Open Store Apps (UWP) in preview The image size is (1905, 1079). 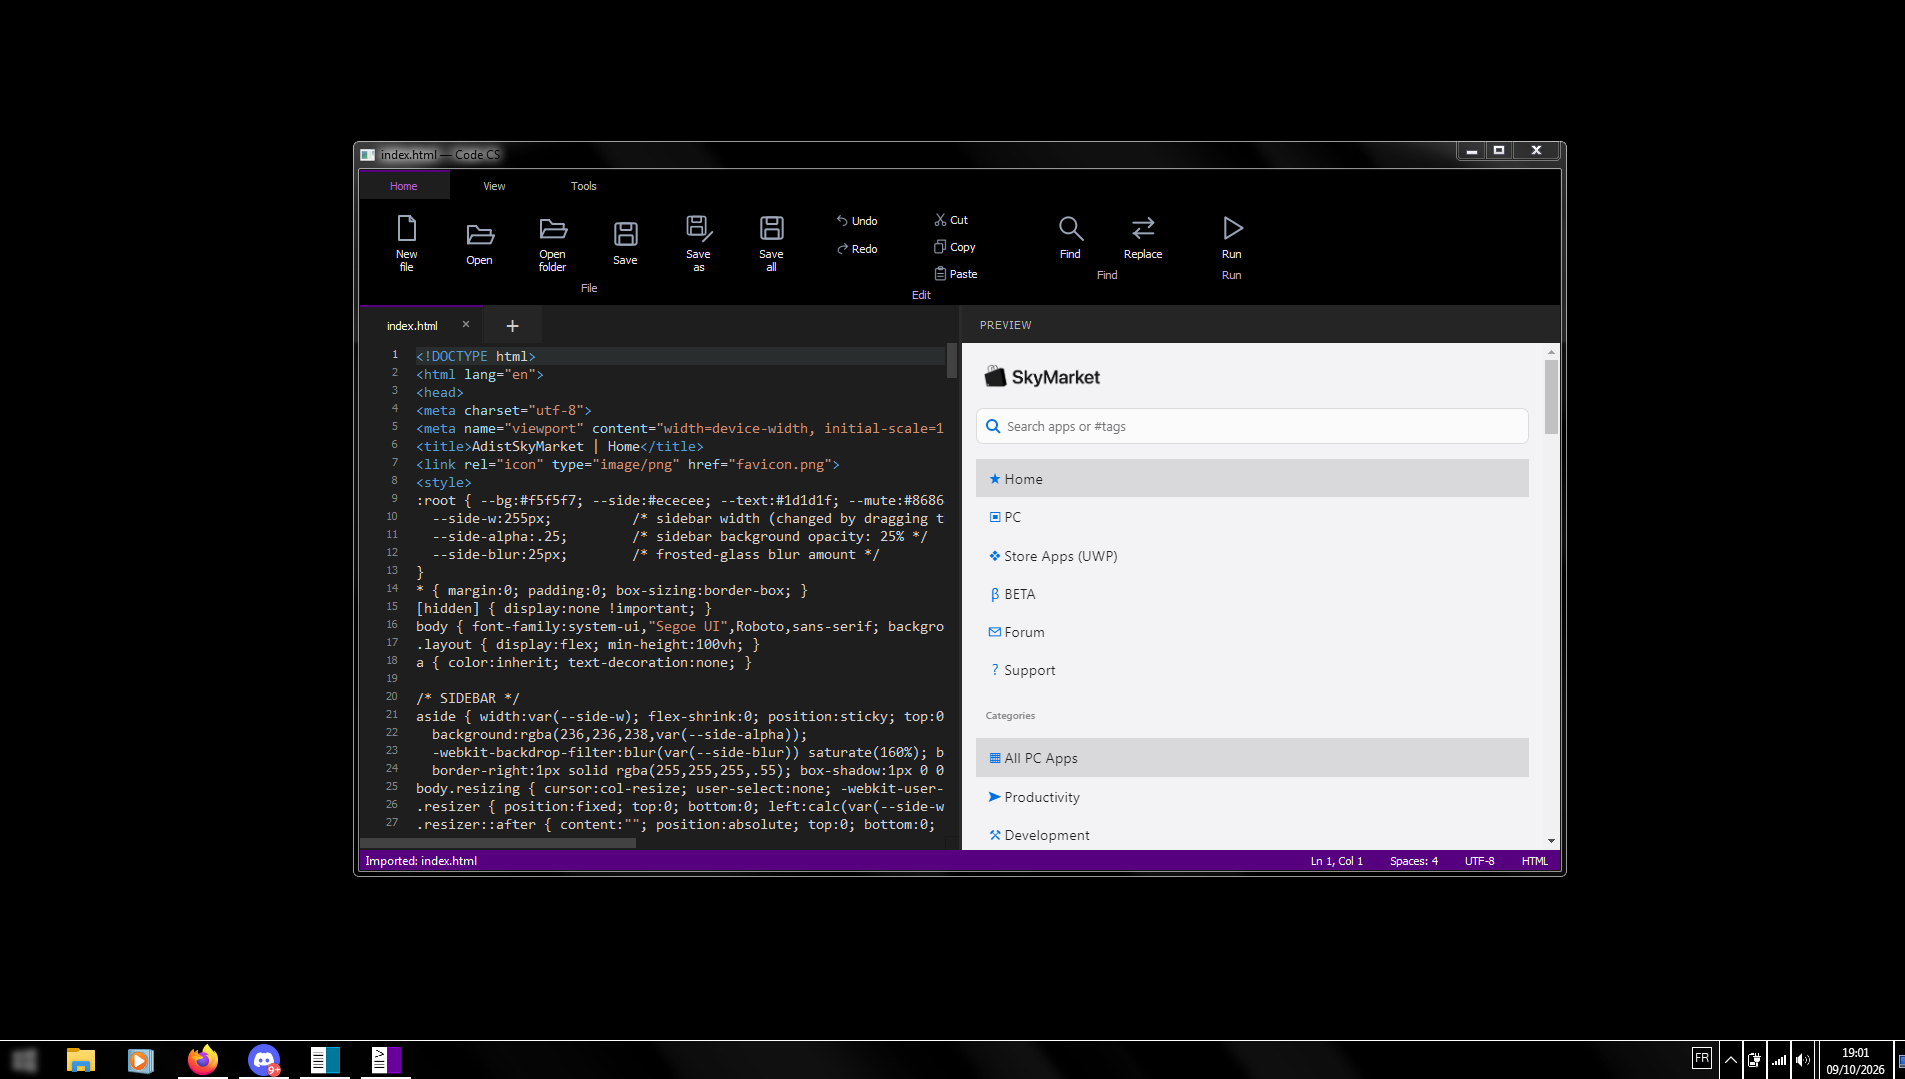(1252, 556)
